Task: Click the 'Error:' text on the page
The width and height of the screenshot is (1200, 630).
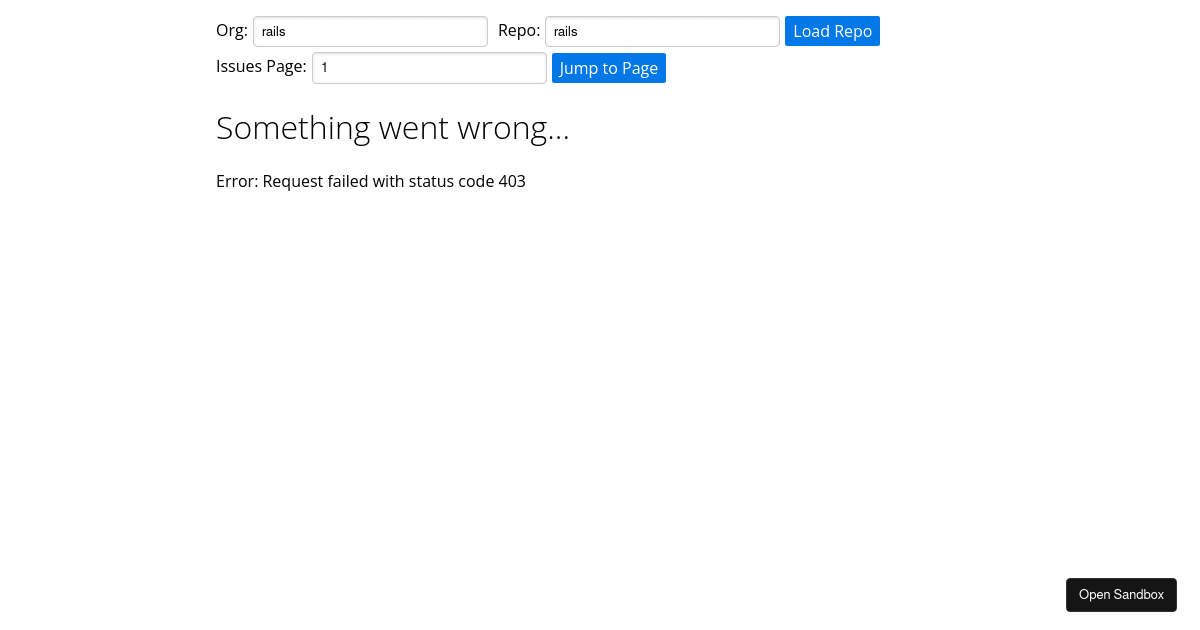Action: pos(237,181)
